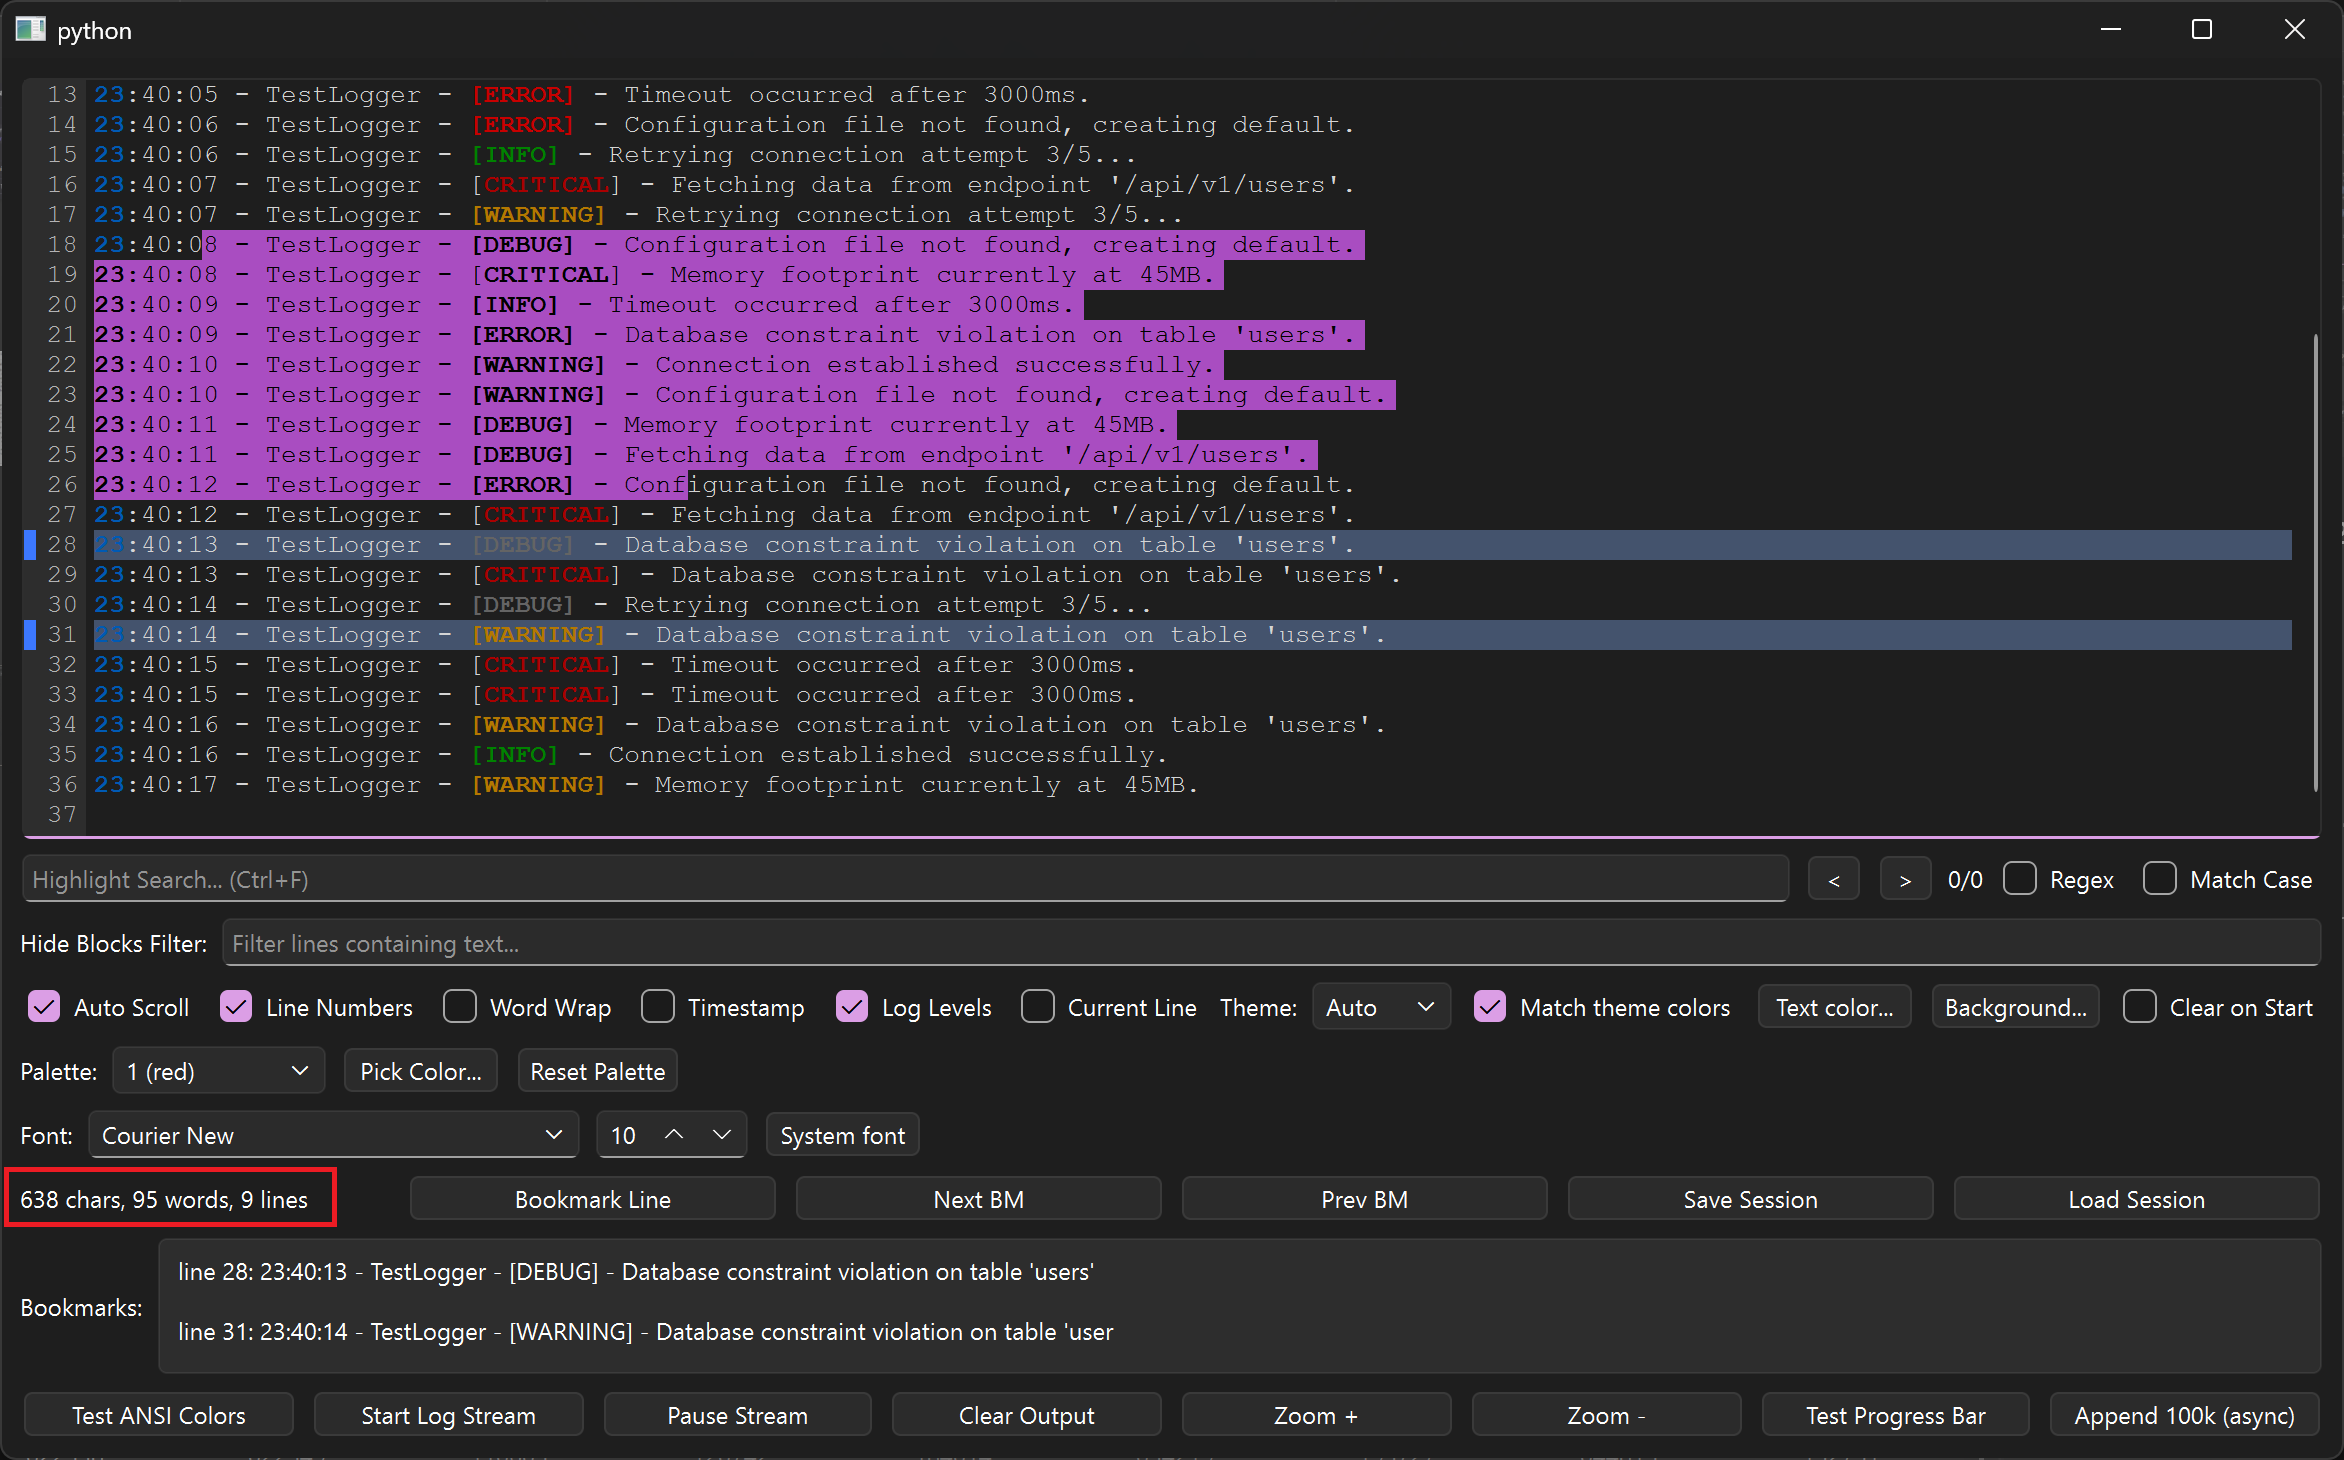Open the Text color picker
The image size is (2344, 1460).
coord(1834,1007)
